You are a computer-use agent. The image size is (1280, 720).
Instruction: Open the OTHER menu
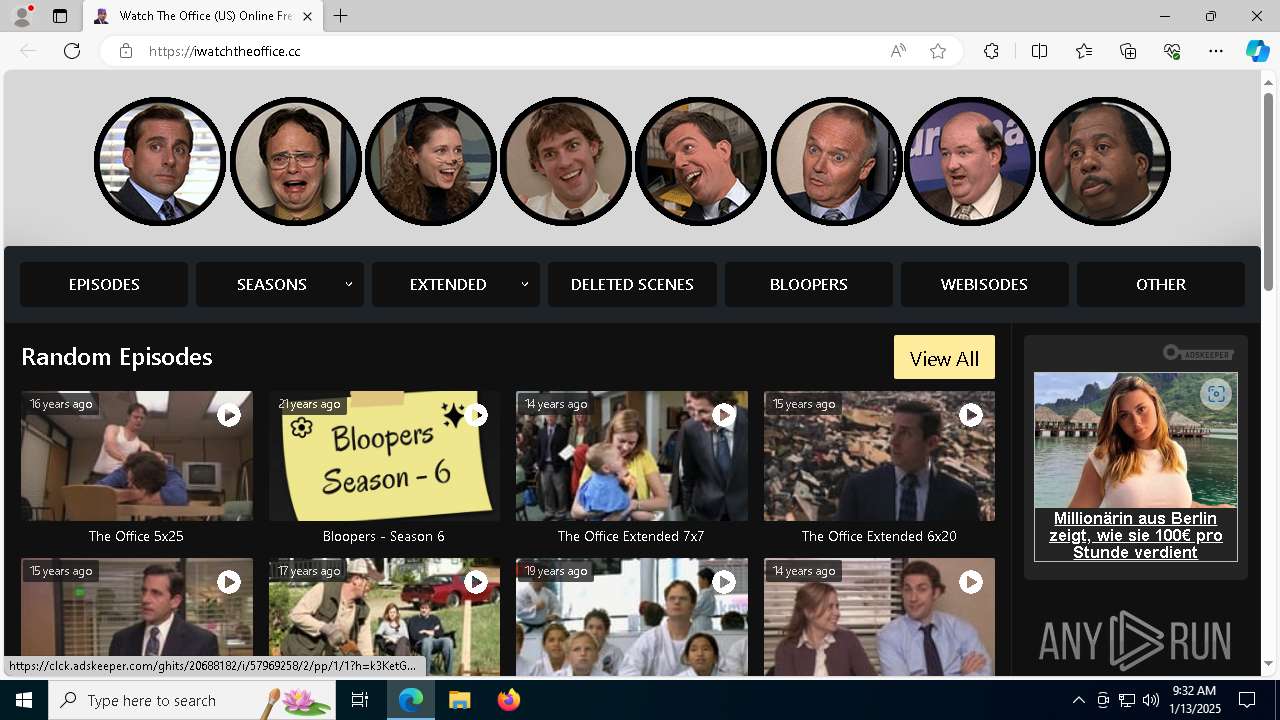coord(1161,284)
